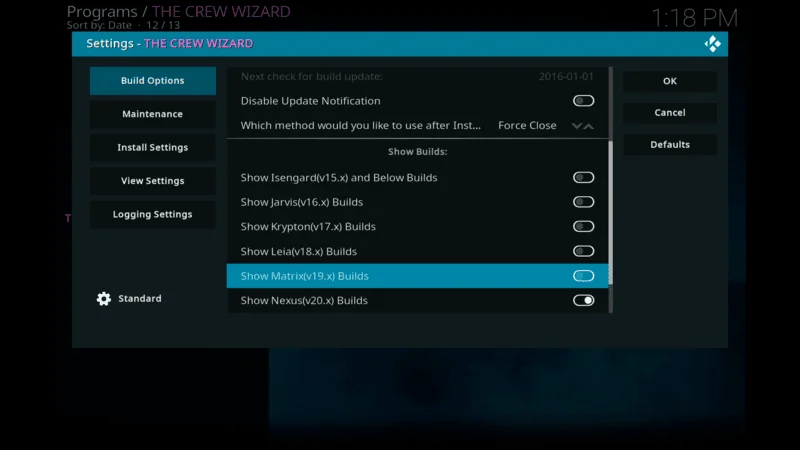Image resolution: width=800 pixels, height=450 pixels.
Task: Open the Build Options category
Action: pos(153,81)
